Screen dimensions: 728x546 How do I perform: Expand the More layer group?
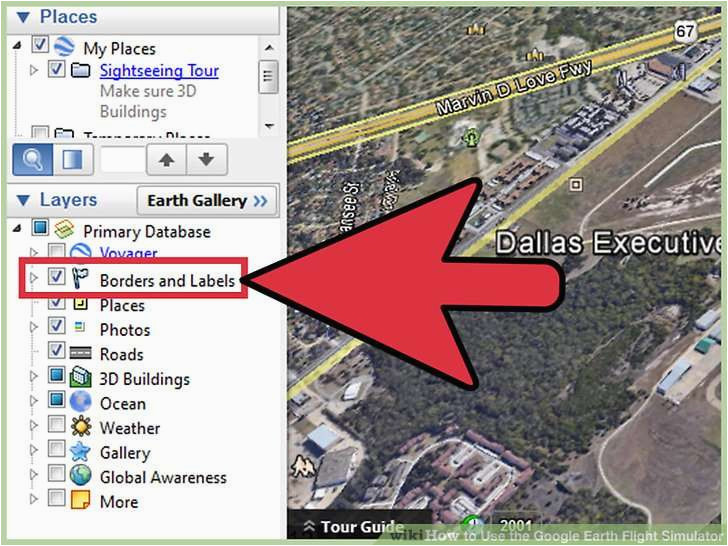(x=34, y=499)
